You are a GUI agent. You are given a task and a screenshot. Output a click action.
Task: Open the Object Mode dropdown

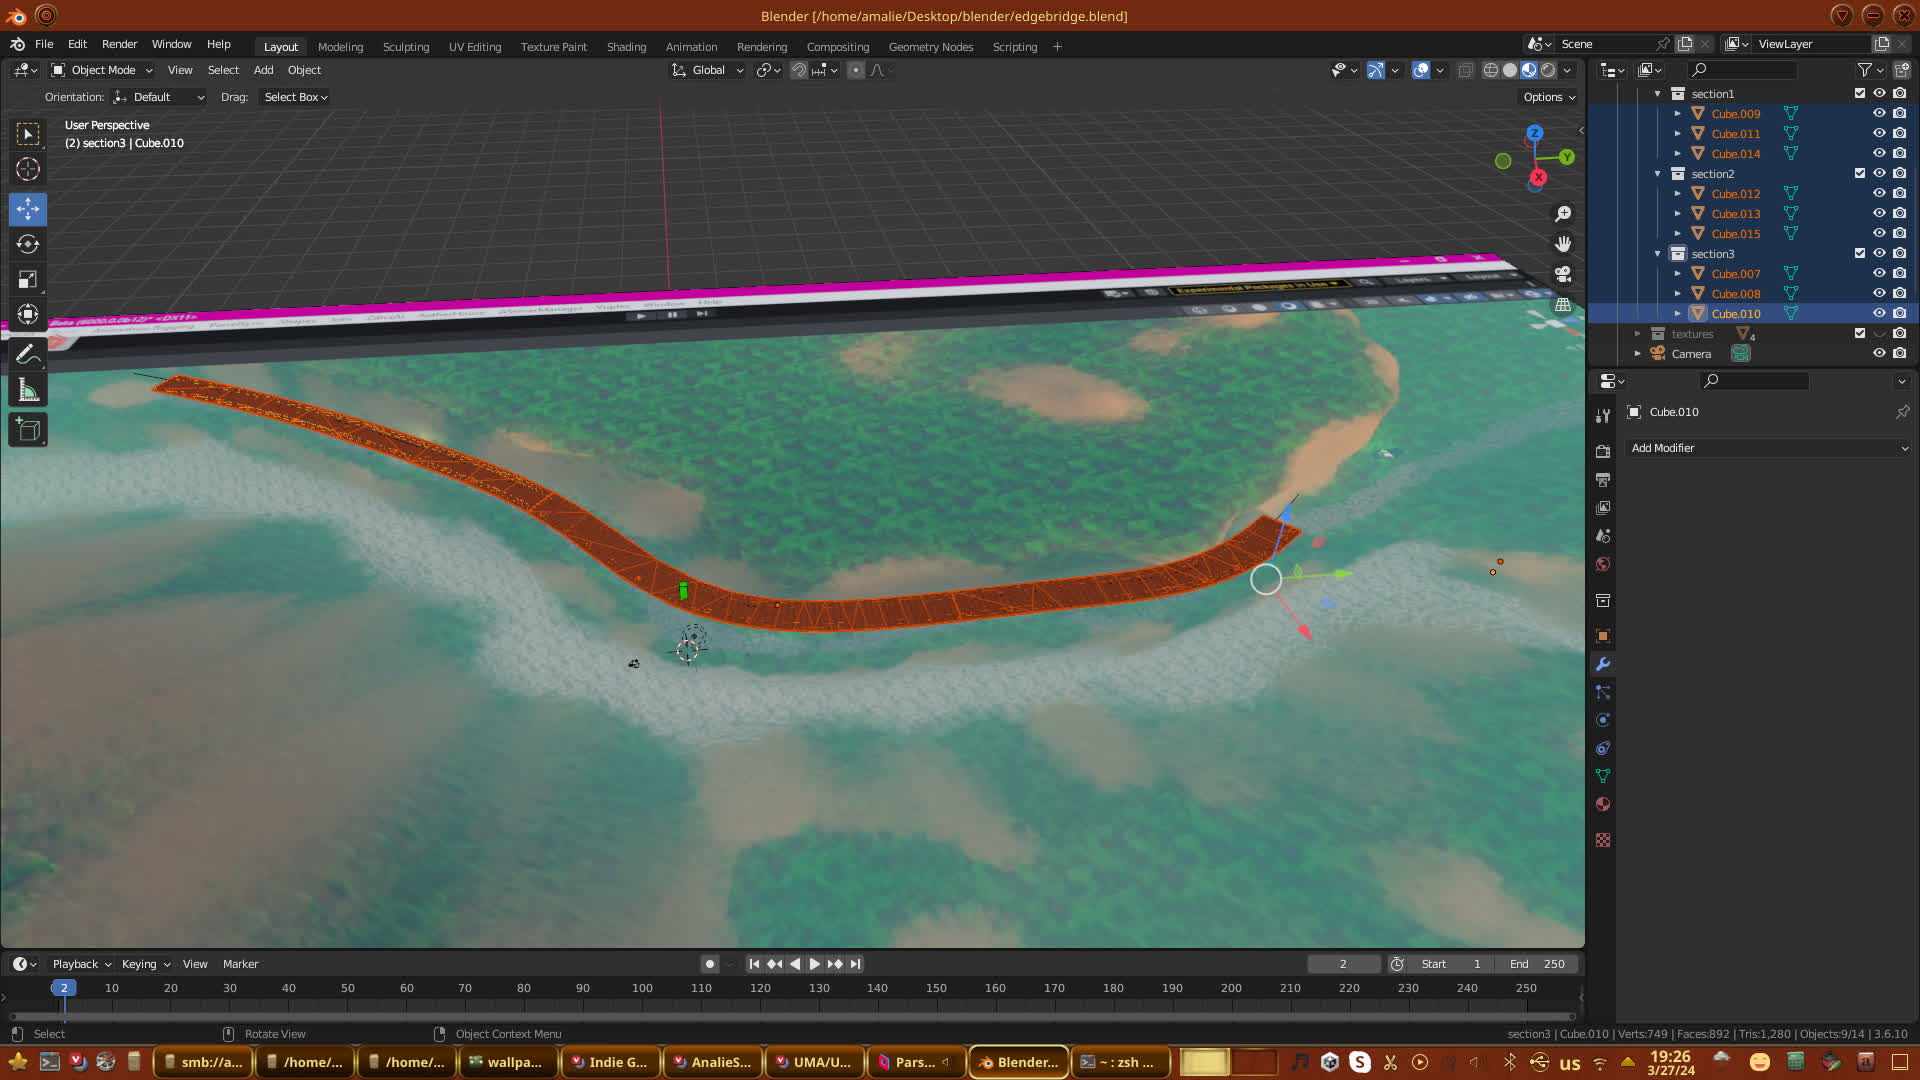[103, 70]
